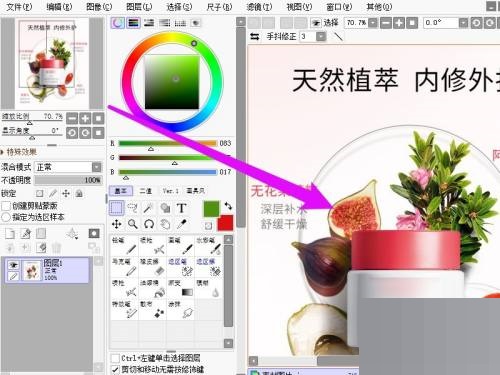The height and width of the screenshot is (375, 500).
Task: Click the 二值 mode button
Action: click(146, 191)
